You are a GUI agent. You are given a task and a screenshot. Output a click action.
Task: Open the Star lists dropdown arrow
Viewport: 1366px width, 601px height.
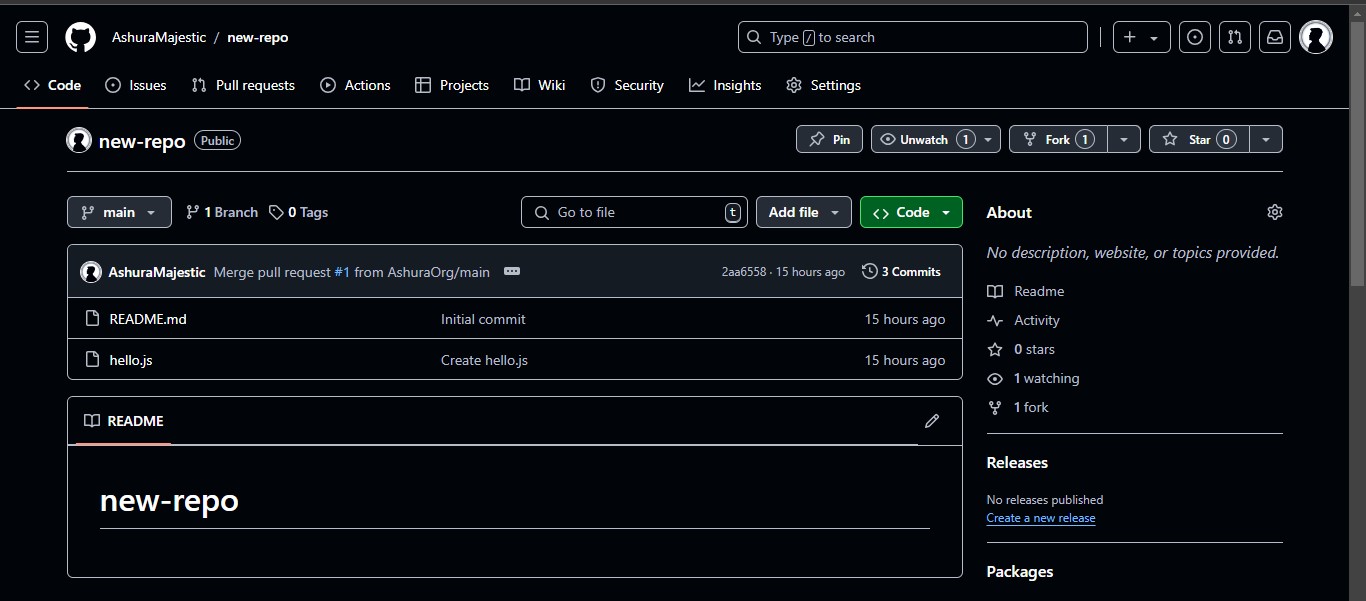[1266, 140]
